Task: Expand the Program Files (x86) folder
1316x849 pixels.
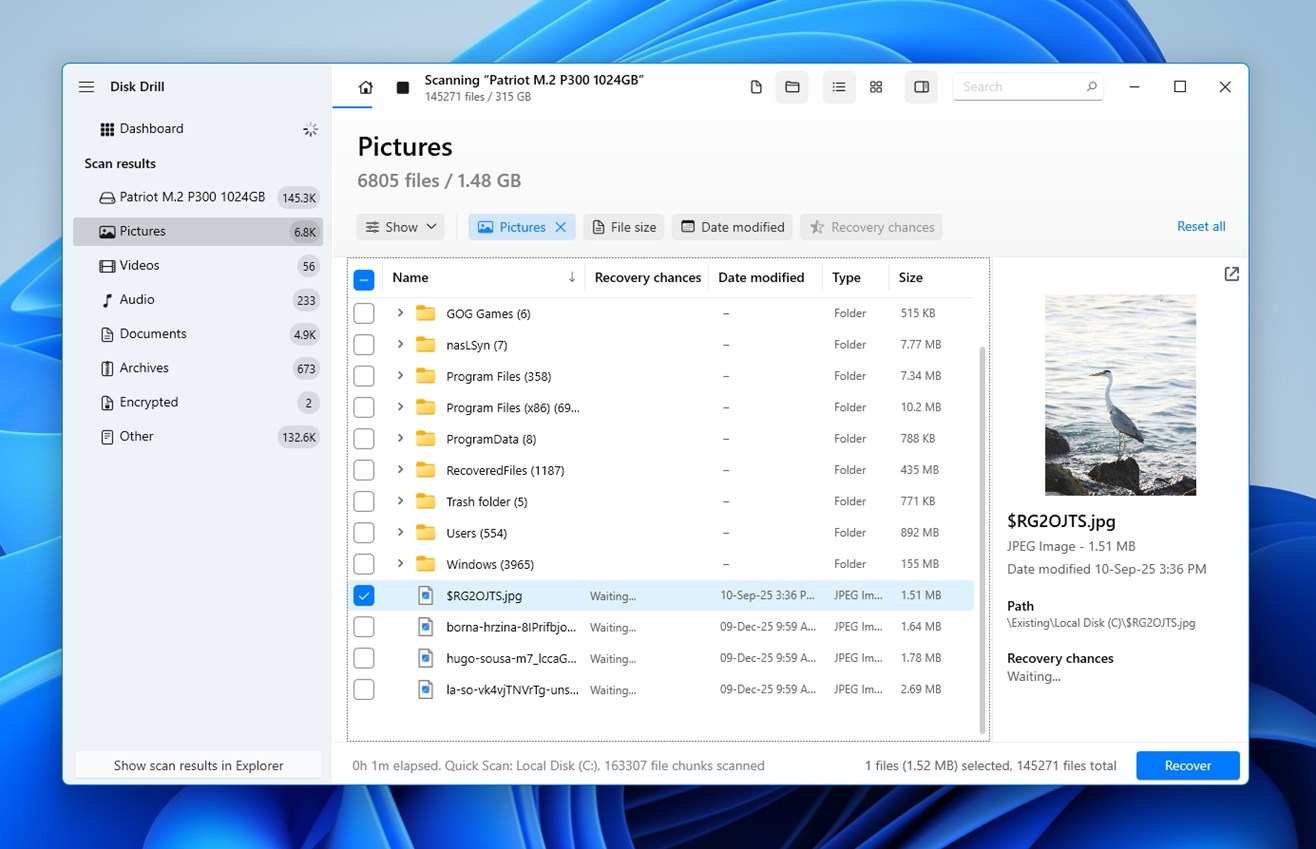Action: pos(400,407)
